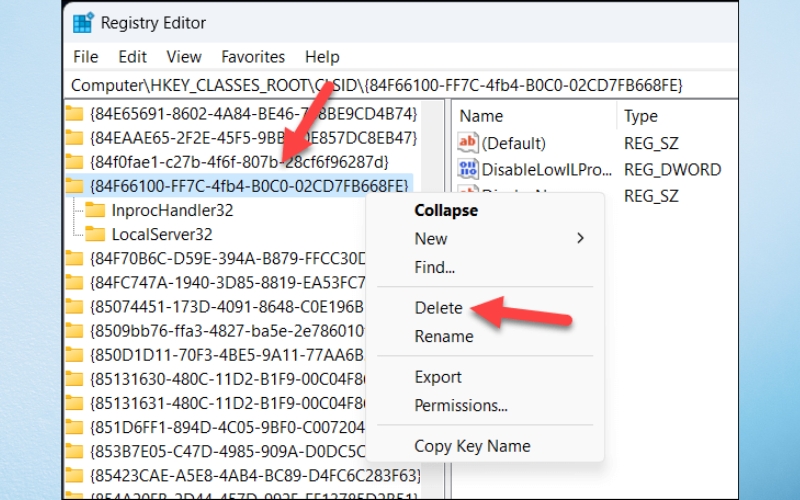Open the New submenu in context menu
Viewport: 800px width, 500px height.
(485, 238)
